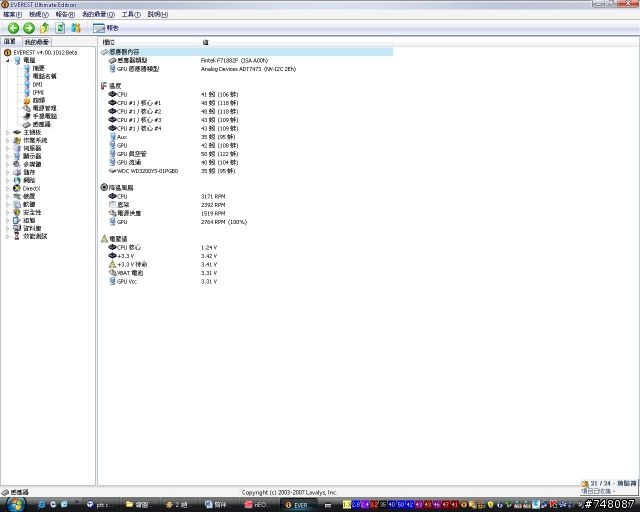The height and width of the screenshot is (512, 640).
Task: Click the EVER... taskbar button
Action: point(297,505)
